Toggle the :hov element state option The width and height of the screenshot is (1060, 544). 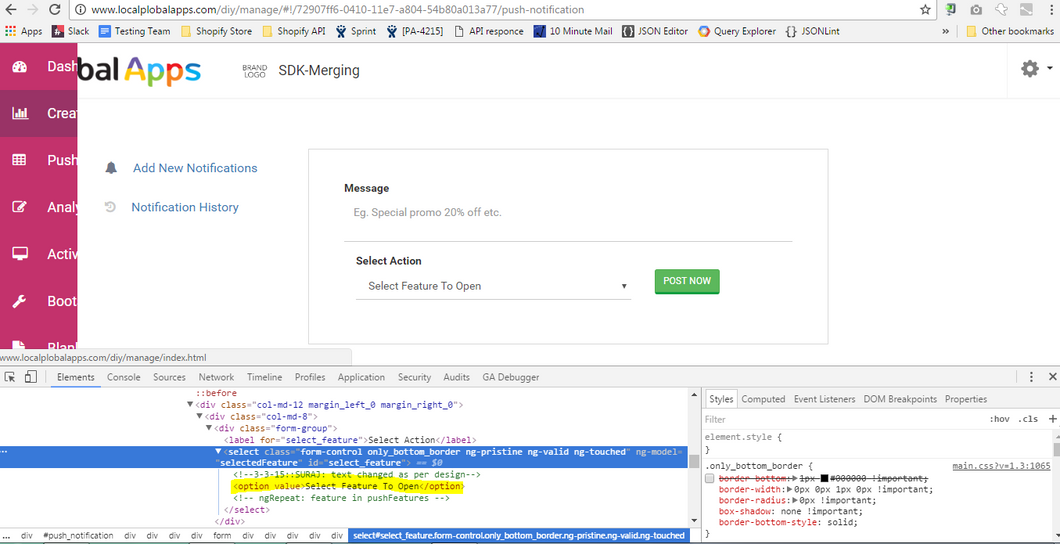(998, 419)
